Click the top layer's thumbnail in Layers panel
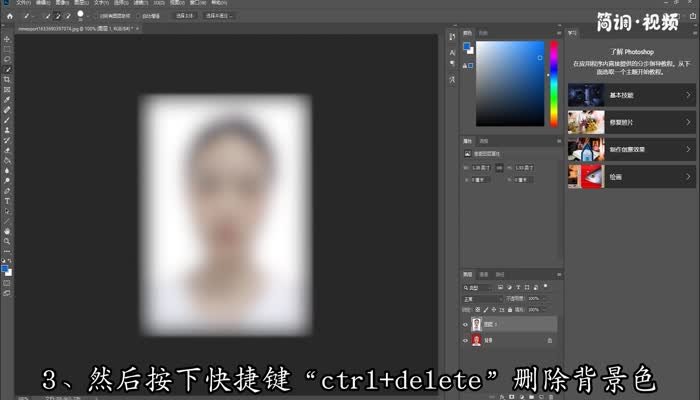This screenshot has width=700, height=400. [x=477, y=324]
